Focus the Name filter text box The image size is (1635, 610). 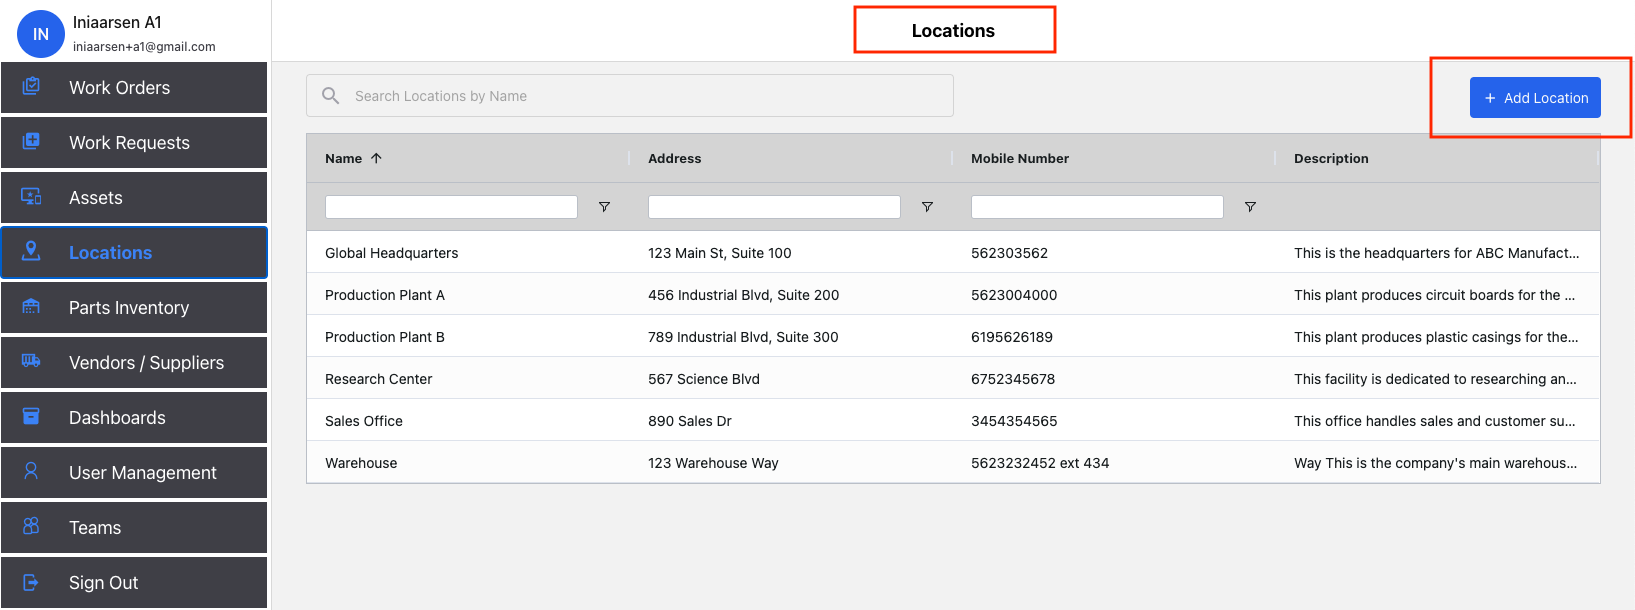451,207
